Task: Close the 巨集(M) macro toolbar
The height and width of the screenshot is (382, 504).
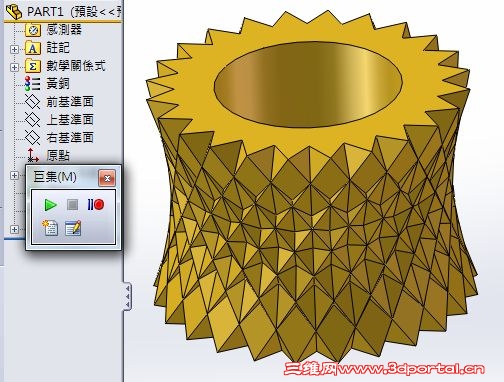Action: (x=107, y=178)
